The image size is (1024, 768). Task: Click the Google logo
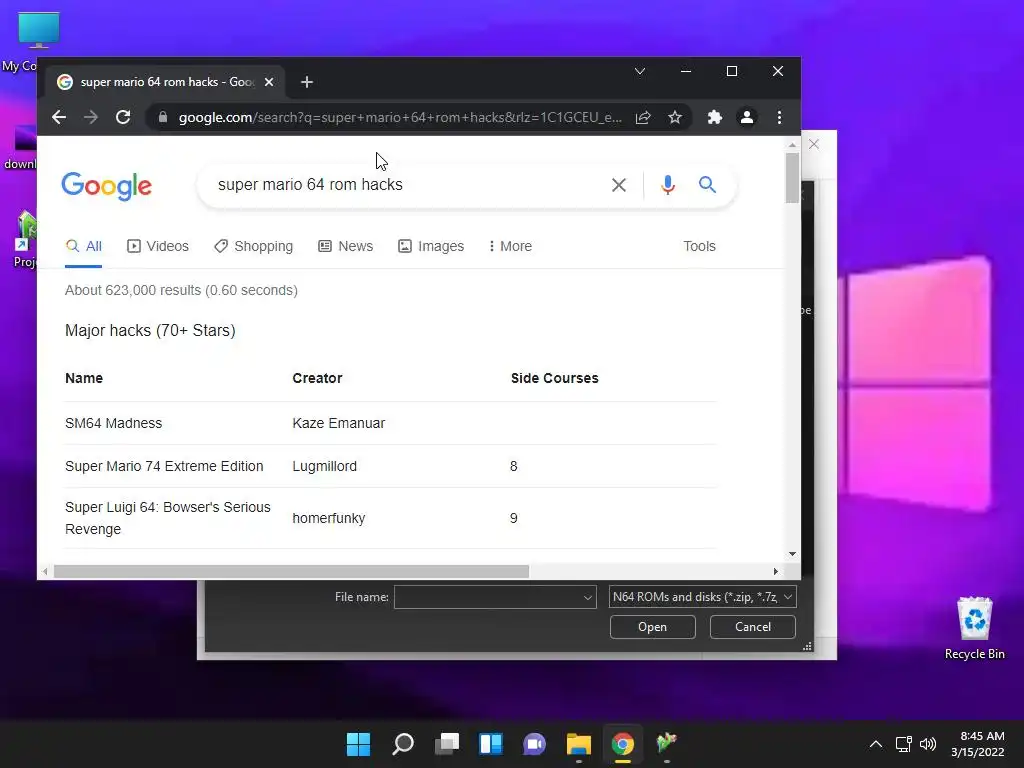106,186
